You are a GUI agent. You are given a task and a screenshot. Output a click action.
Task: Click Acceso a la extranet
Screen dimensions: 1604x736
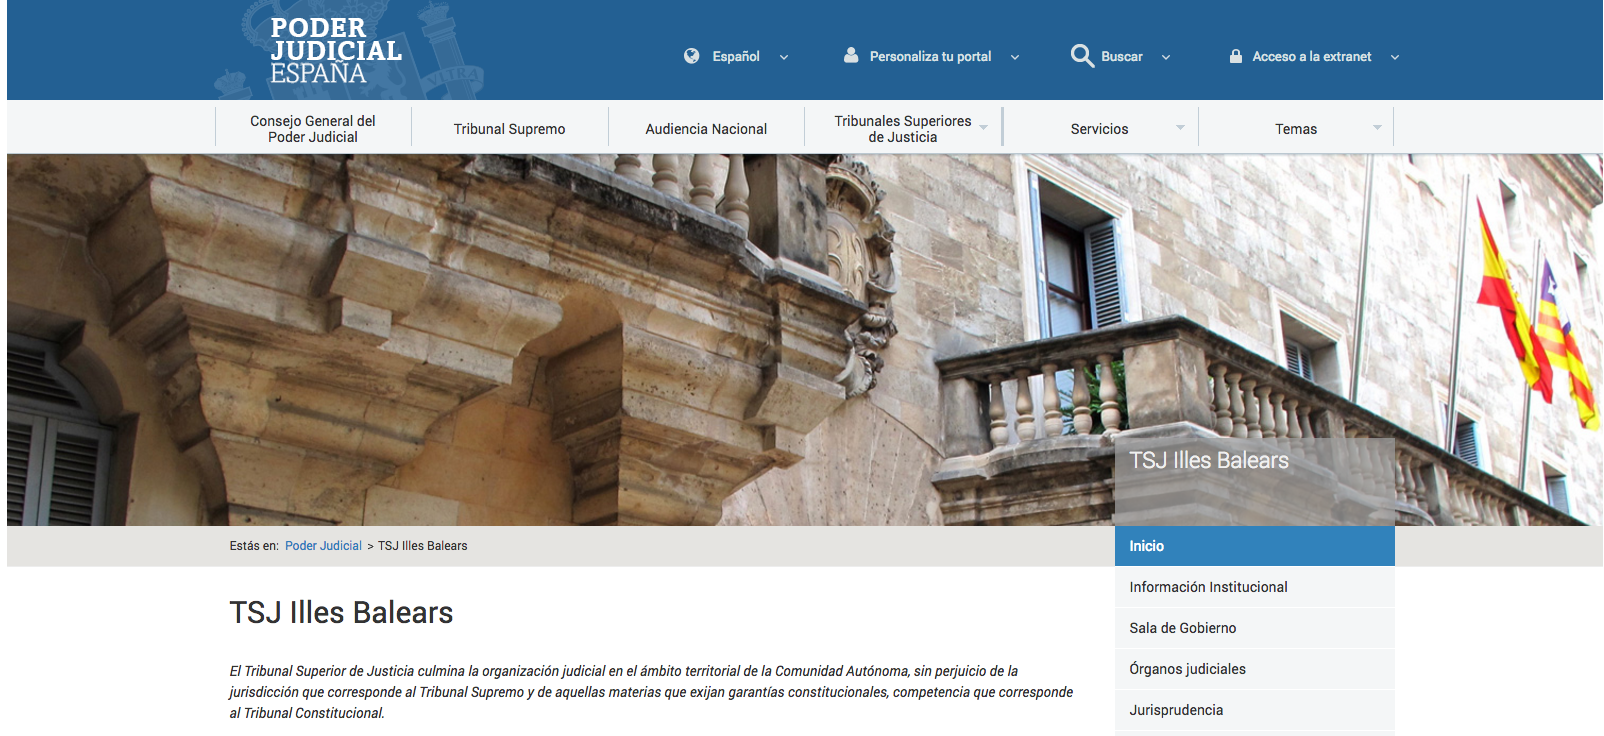pyautogui.click(x=1312, y=57)
